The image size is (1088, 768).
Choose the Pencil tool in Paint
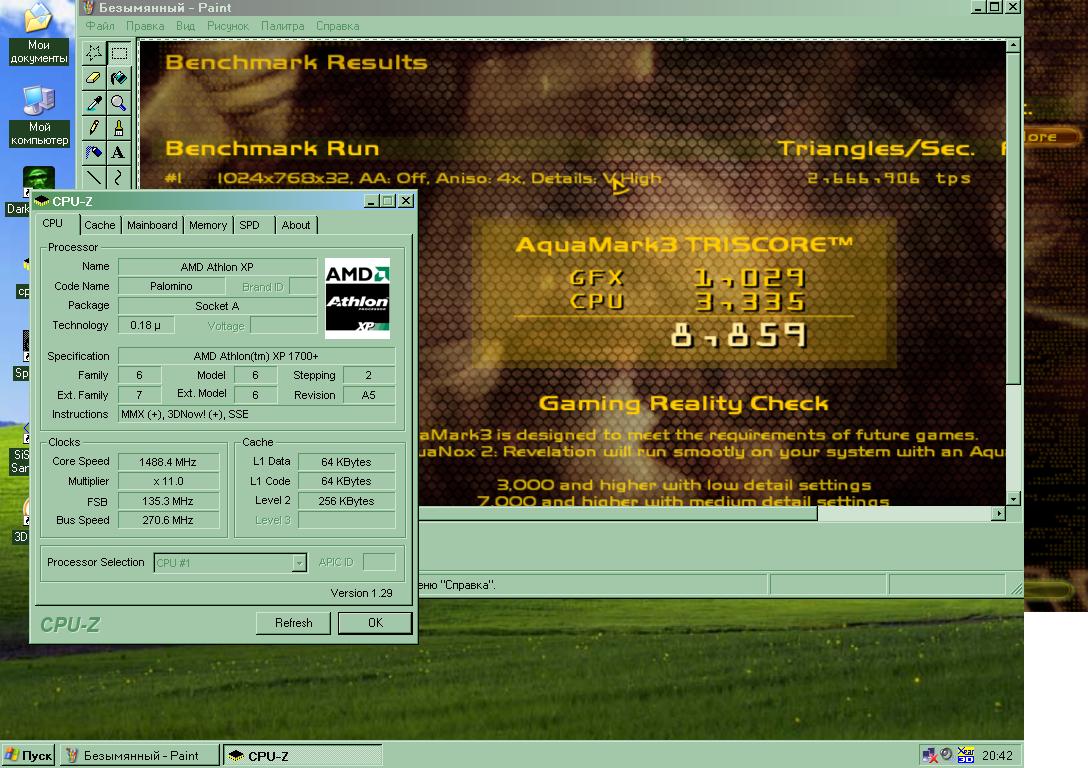click(94, 128)
